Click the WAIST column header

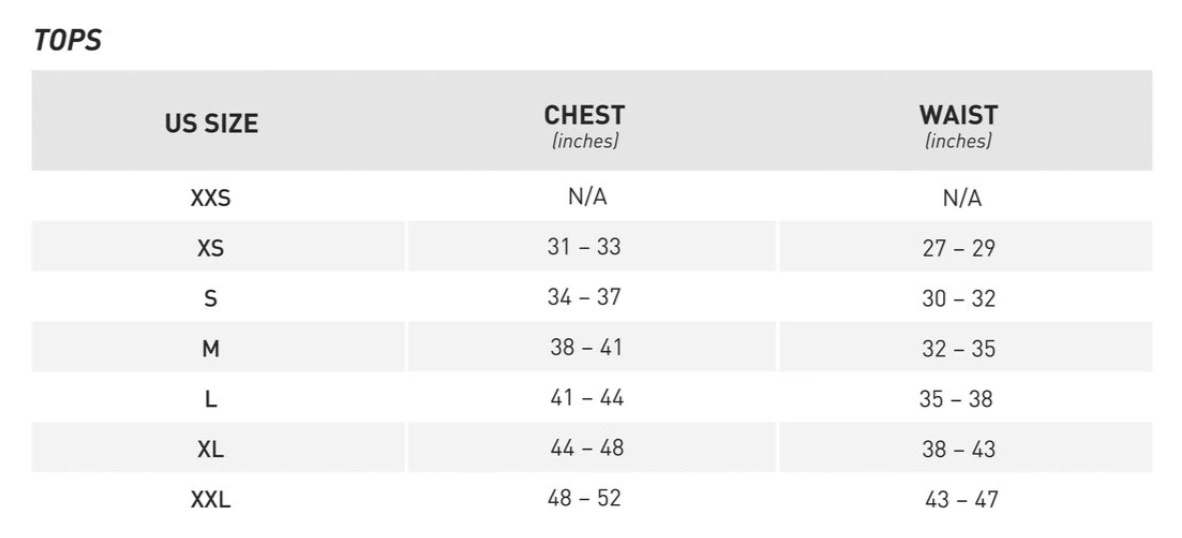click(x=958, y=116)
